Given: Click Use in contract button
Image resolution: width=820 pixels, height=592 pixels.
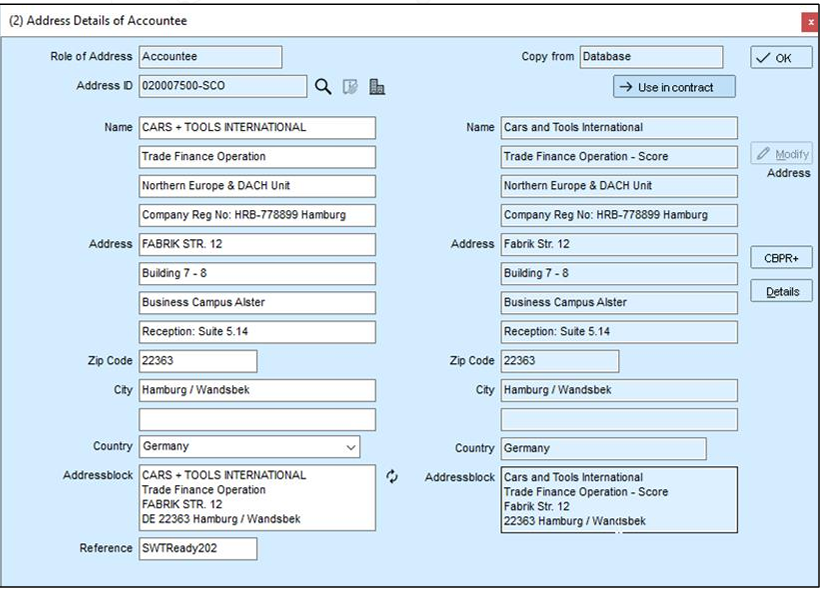Looking at the screenshot, I should [x=674, y=87].
